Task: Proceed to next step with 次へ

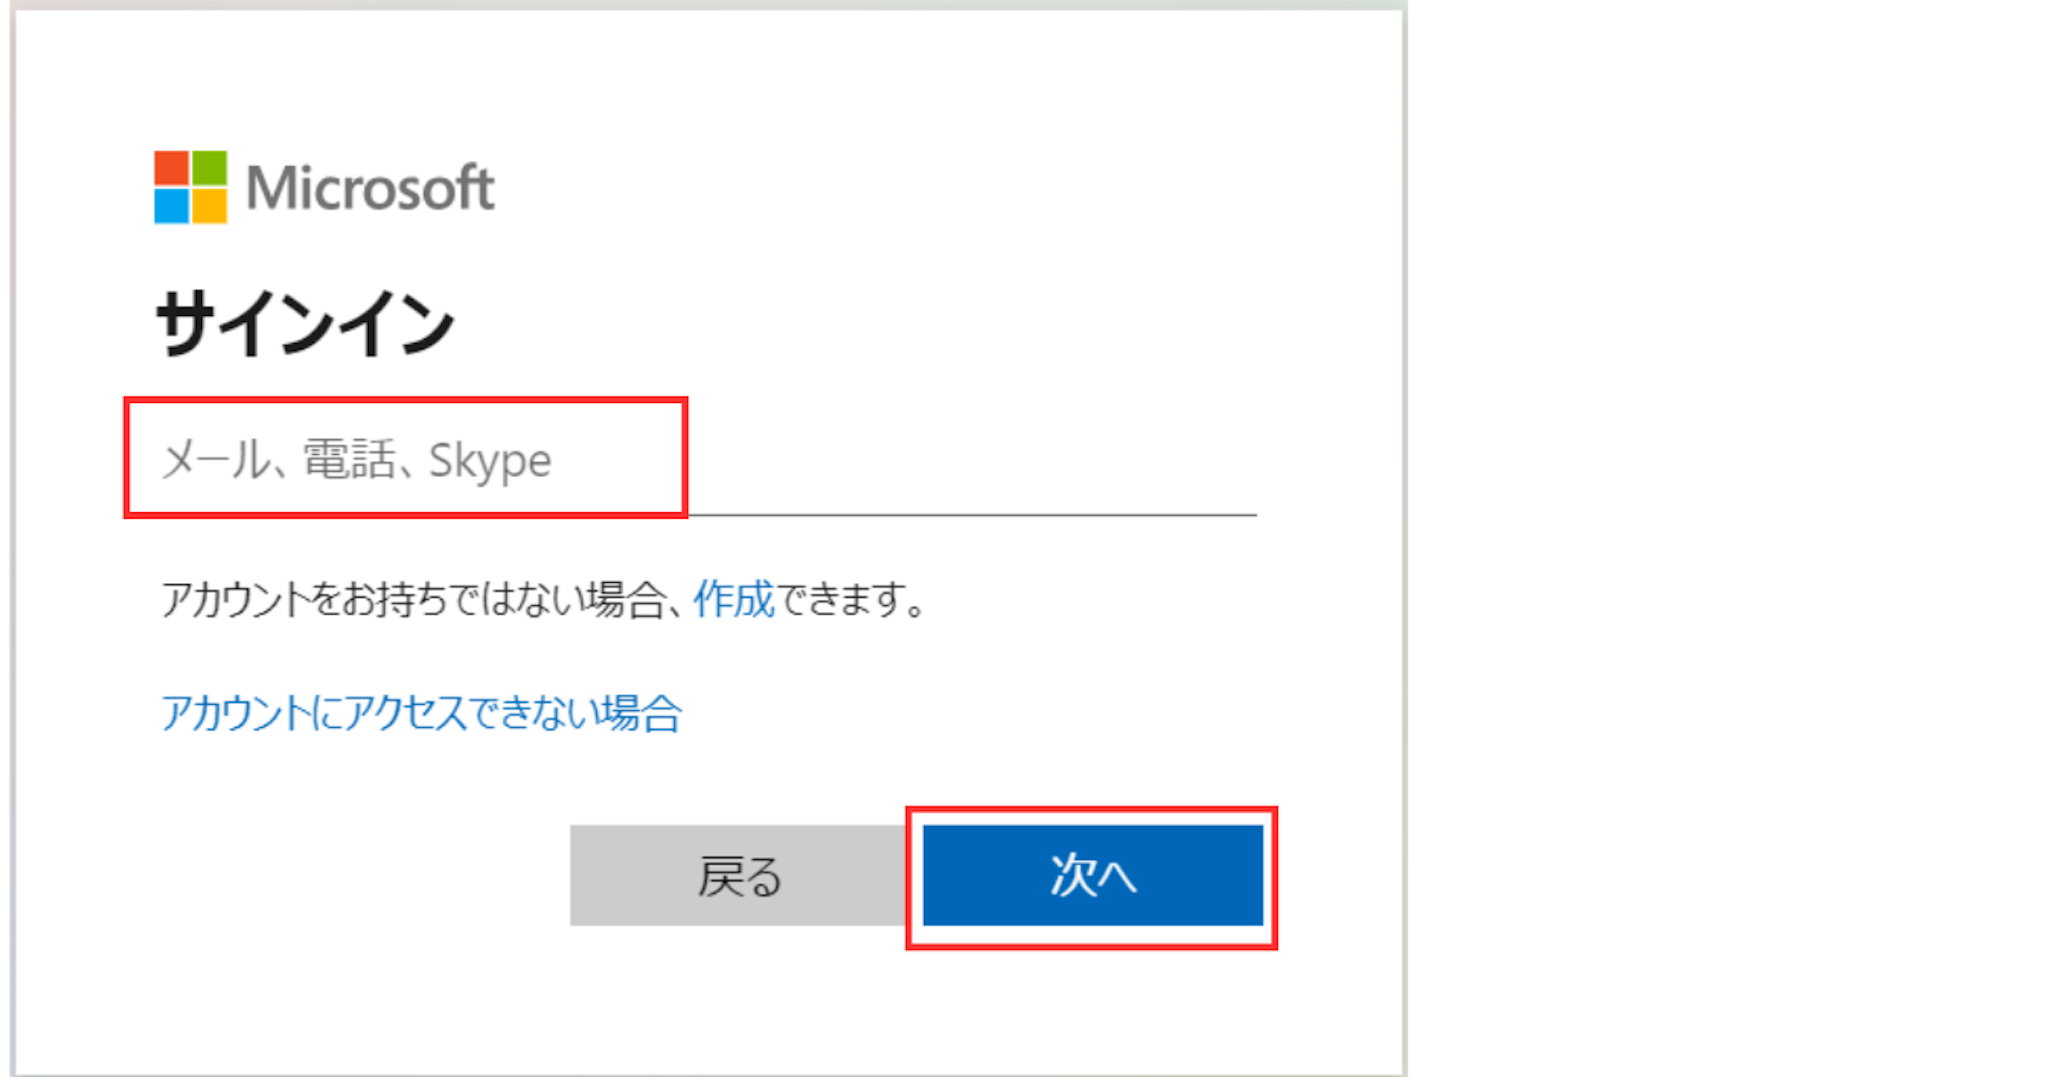Action: pos(1093,875)
